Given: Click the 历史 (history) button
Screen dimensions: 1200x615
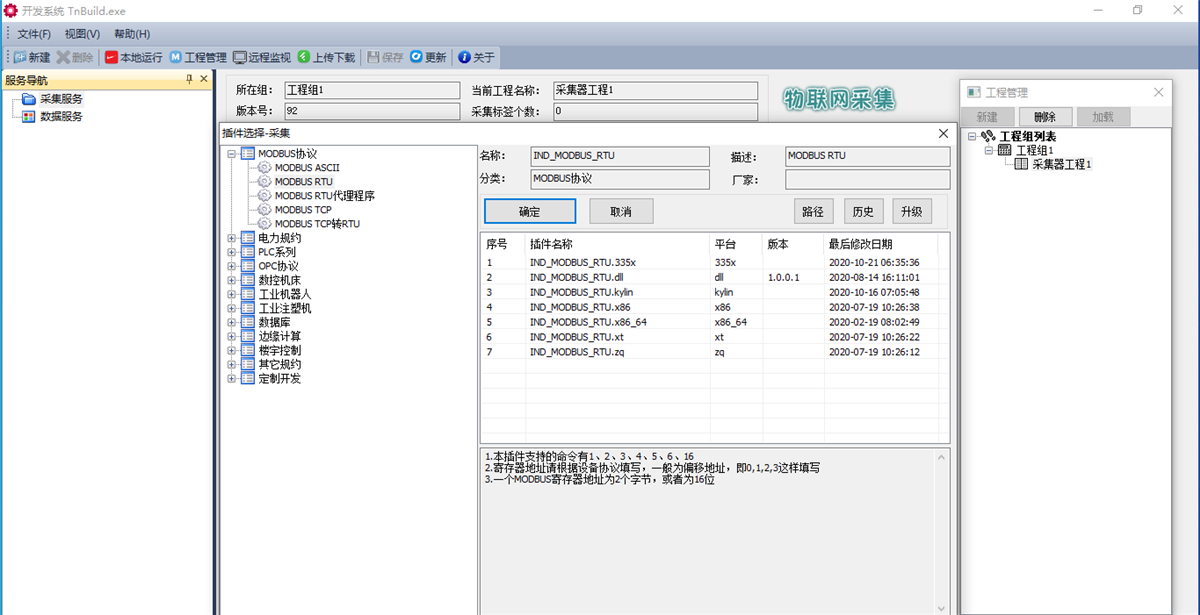Looking at the screenshot, I should pos(863,211).
